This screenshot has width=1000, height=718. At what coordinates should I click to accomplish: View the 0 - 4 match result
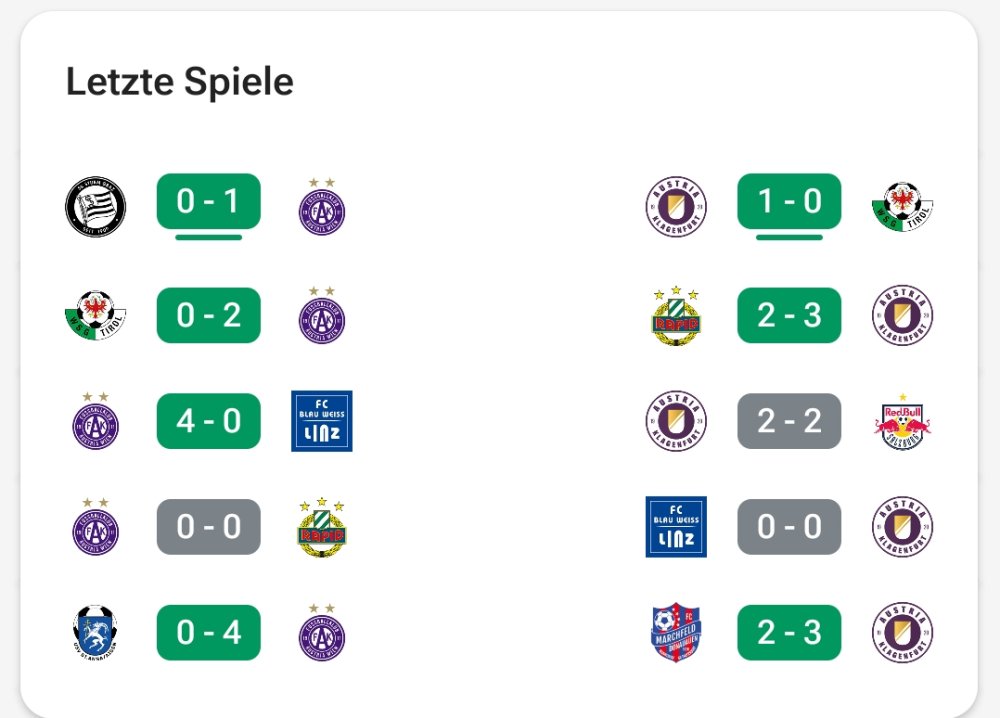pyautogui.click(x=208, y=632)
